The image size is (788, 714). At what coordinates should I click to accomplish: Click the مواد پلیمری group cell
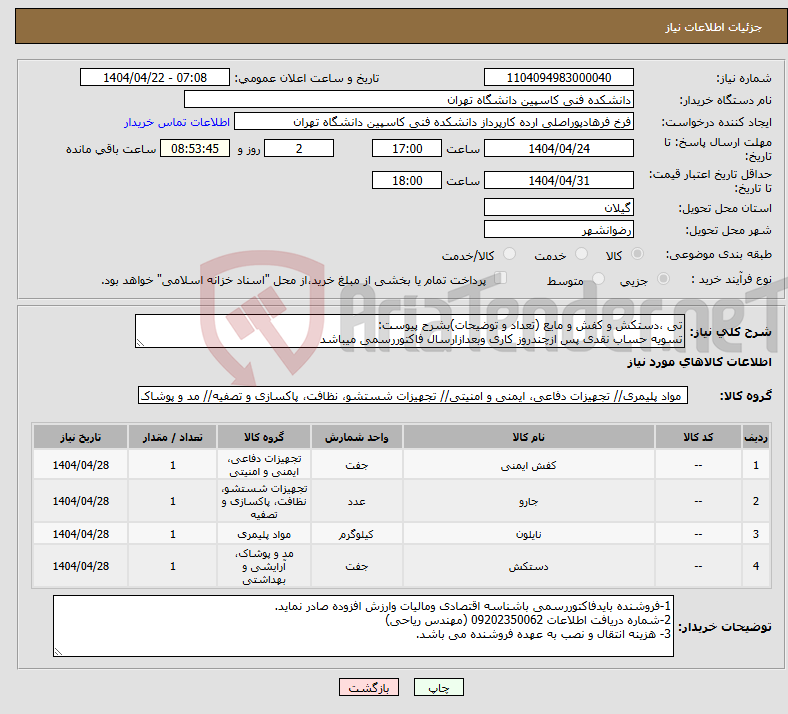coord(264,534)
